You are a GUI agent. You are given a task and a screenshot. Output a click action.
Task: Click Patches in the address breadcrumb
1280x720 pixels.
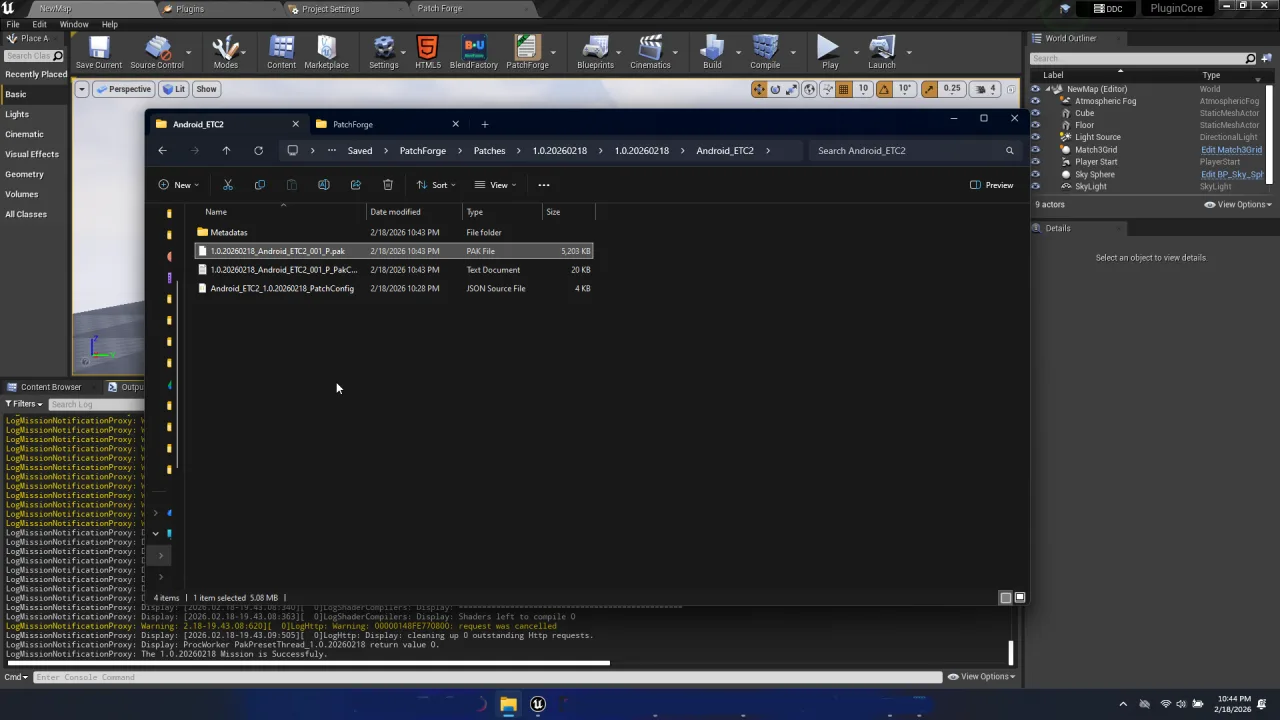click(489, 151)
